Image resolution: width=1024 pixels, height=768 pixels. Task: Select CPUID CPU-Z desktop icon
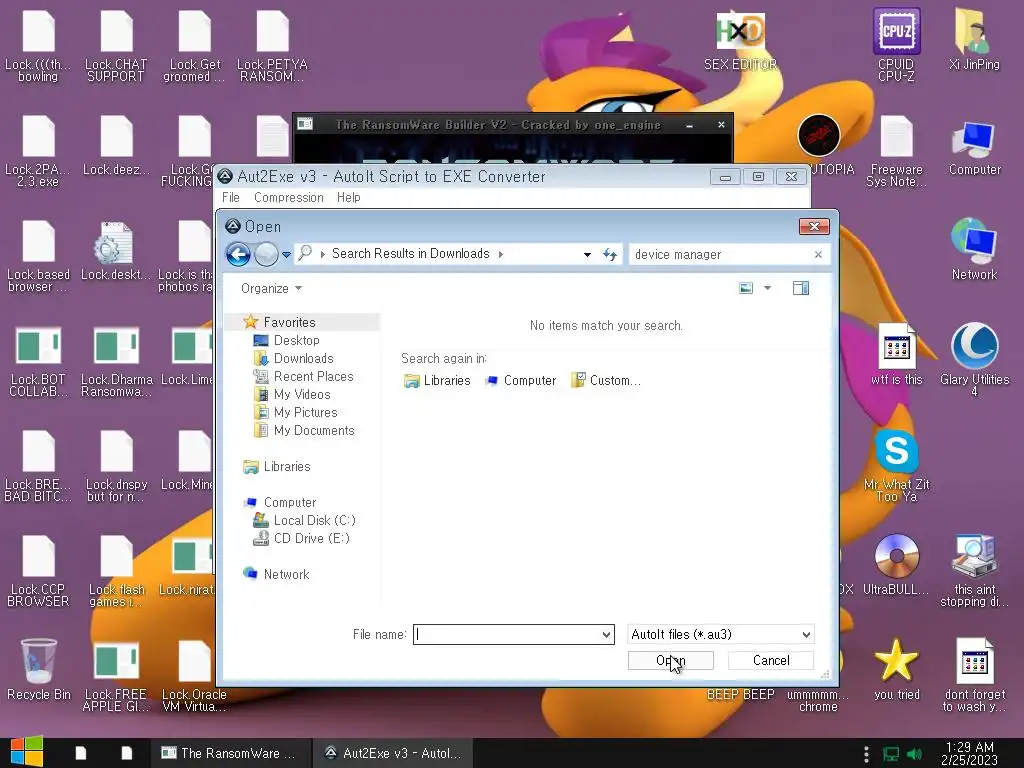(896, 44)
